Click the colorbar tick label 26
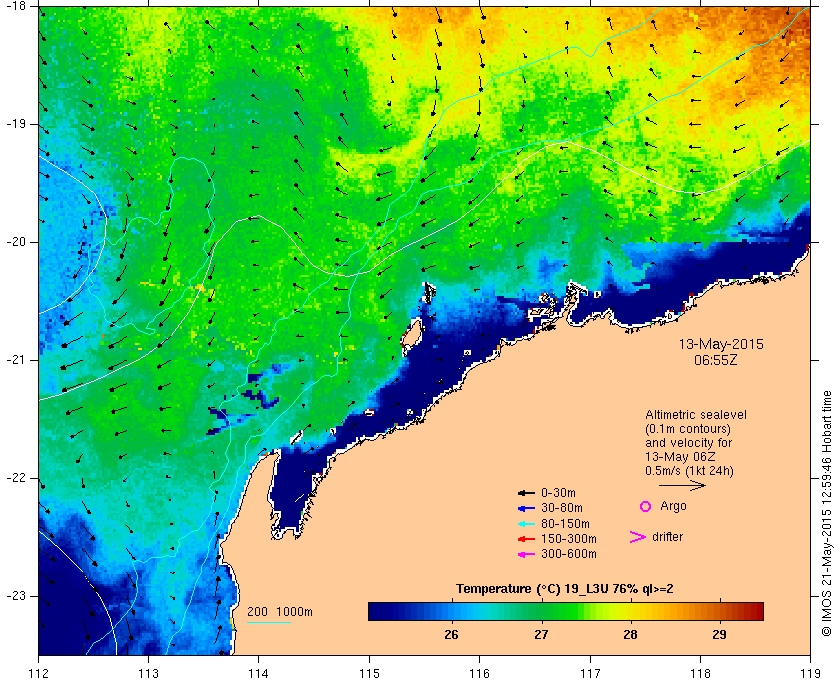Viewport: 840px width, 680px height. (452, 634)
